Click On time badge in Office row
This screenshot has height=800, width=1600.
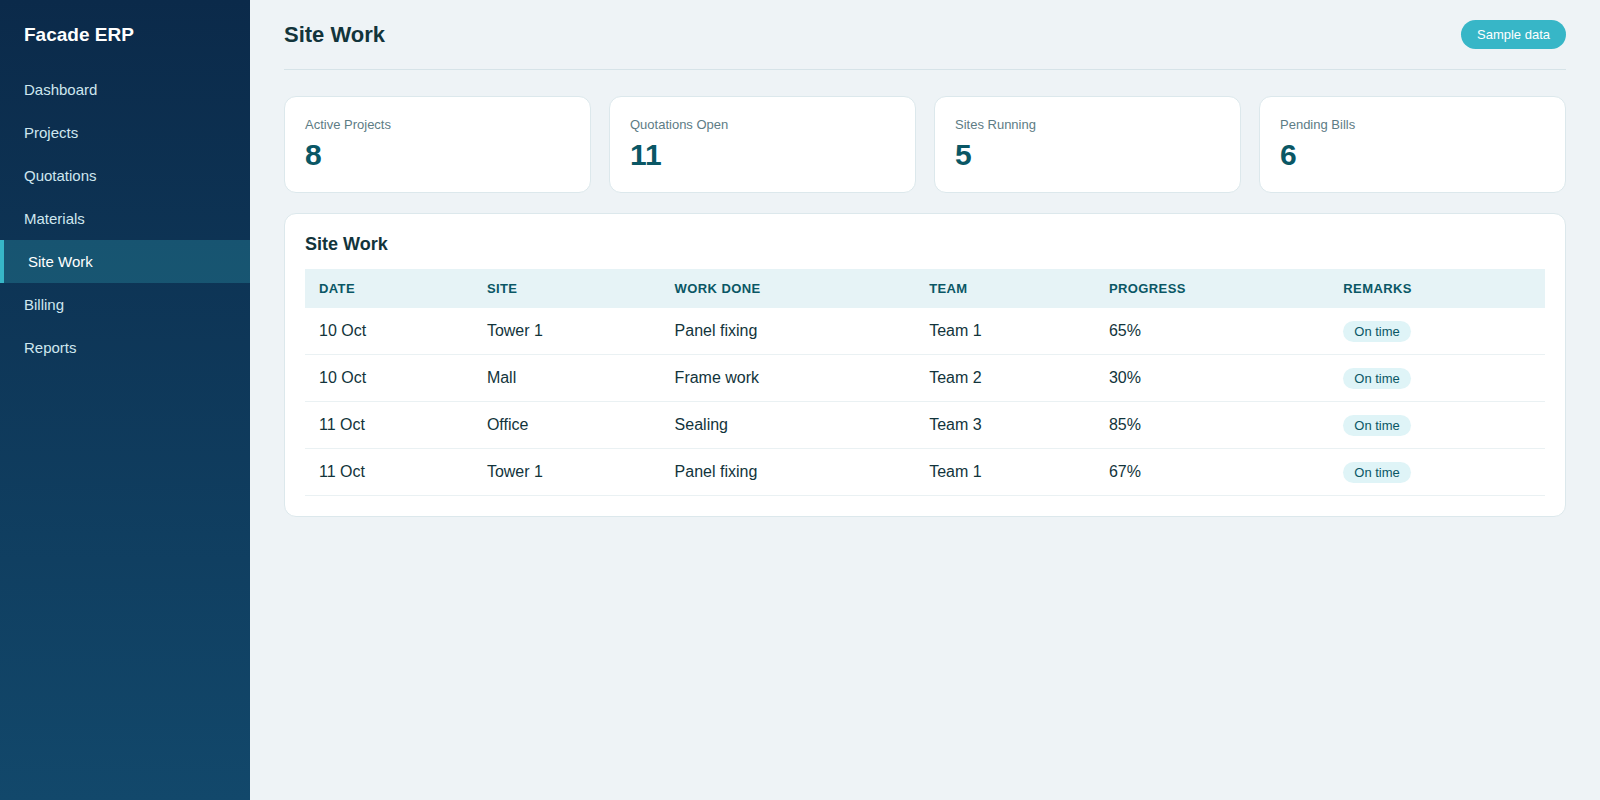(x=1377, y=426)
